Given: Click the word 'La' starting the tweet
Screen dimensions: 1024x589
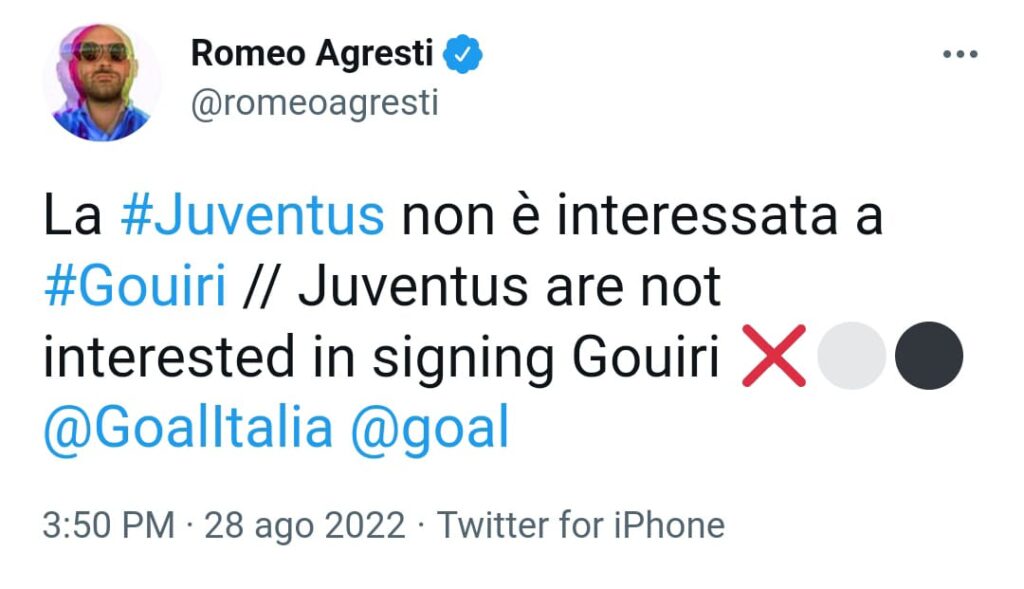Looking at the screenshot, I should [73, 217].
